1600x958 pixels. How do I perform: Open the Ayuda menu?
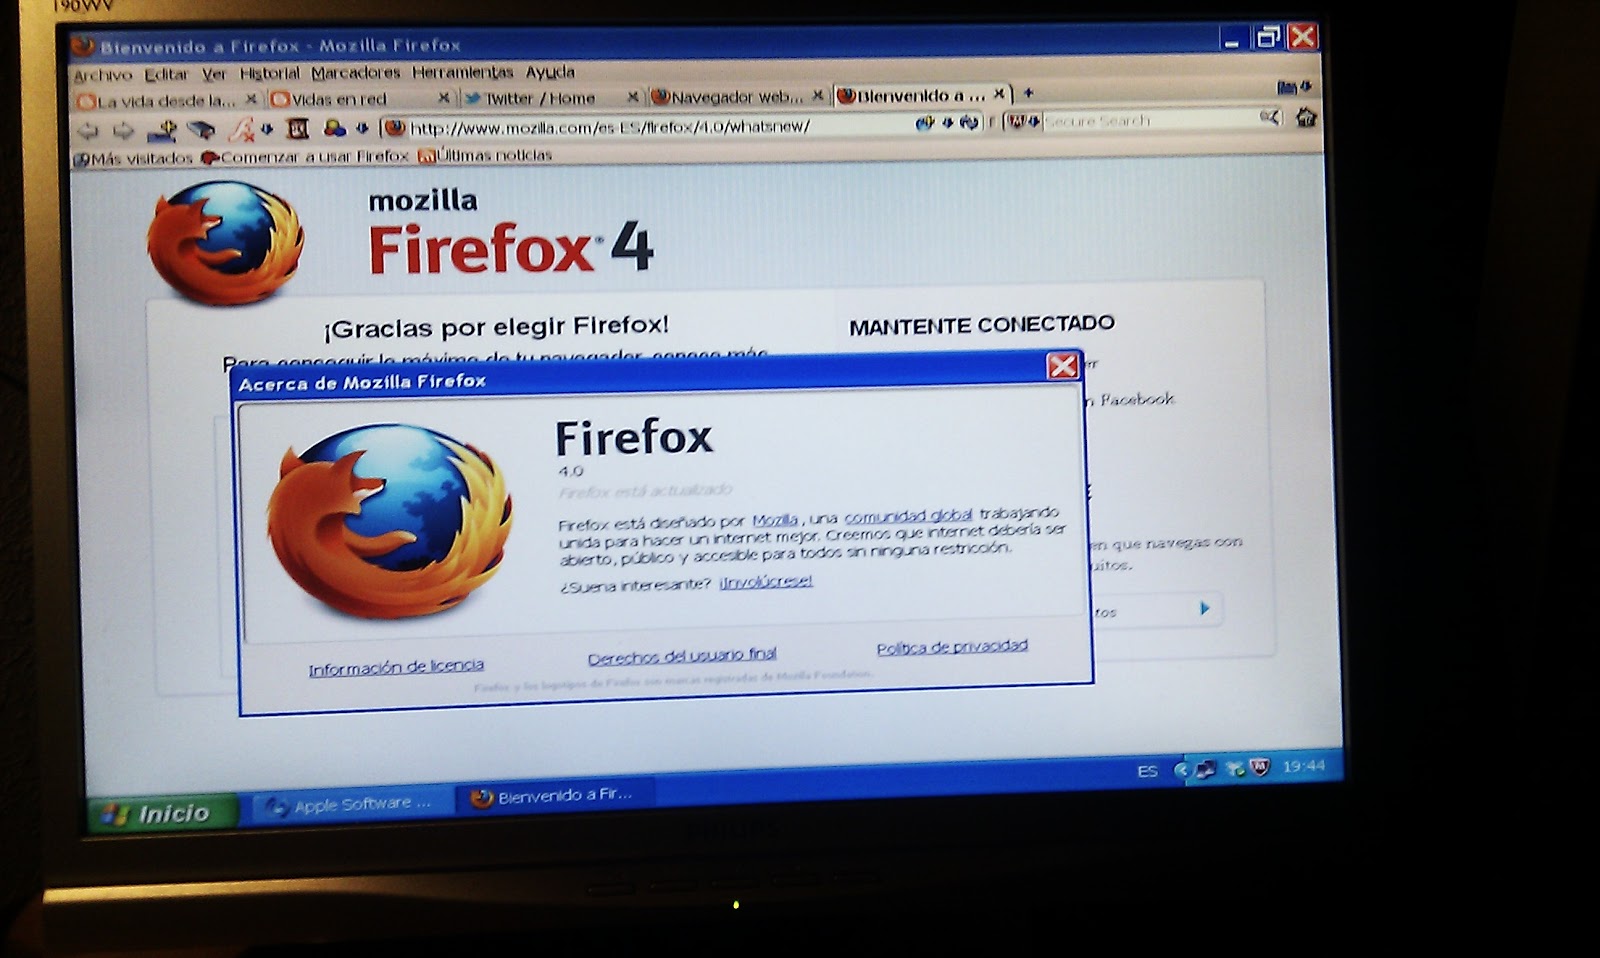pos(550,72)
